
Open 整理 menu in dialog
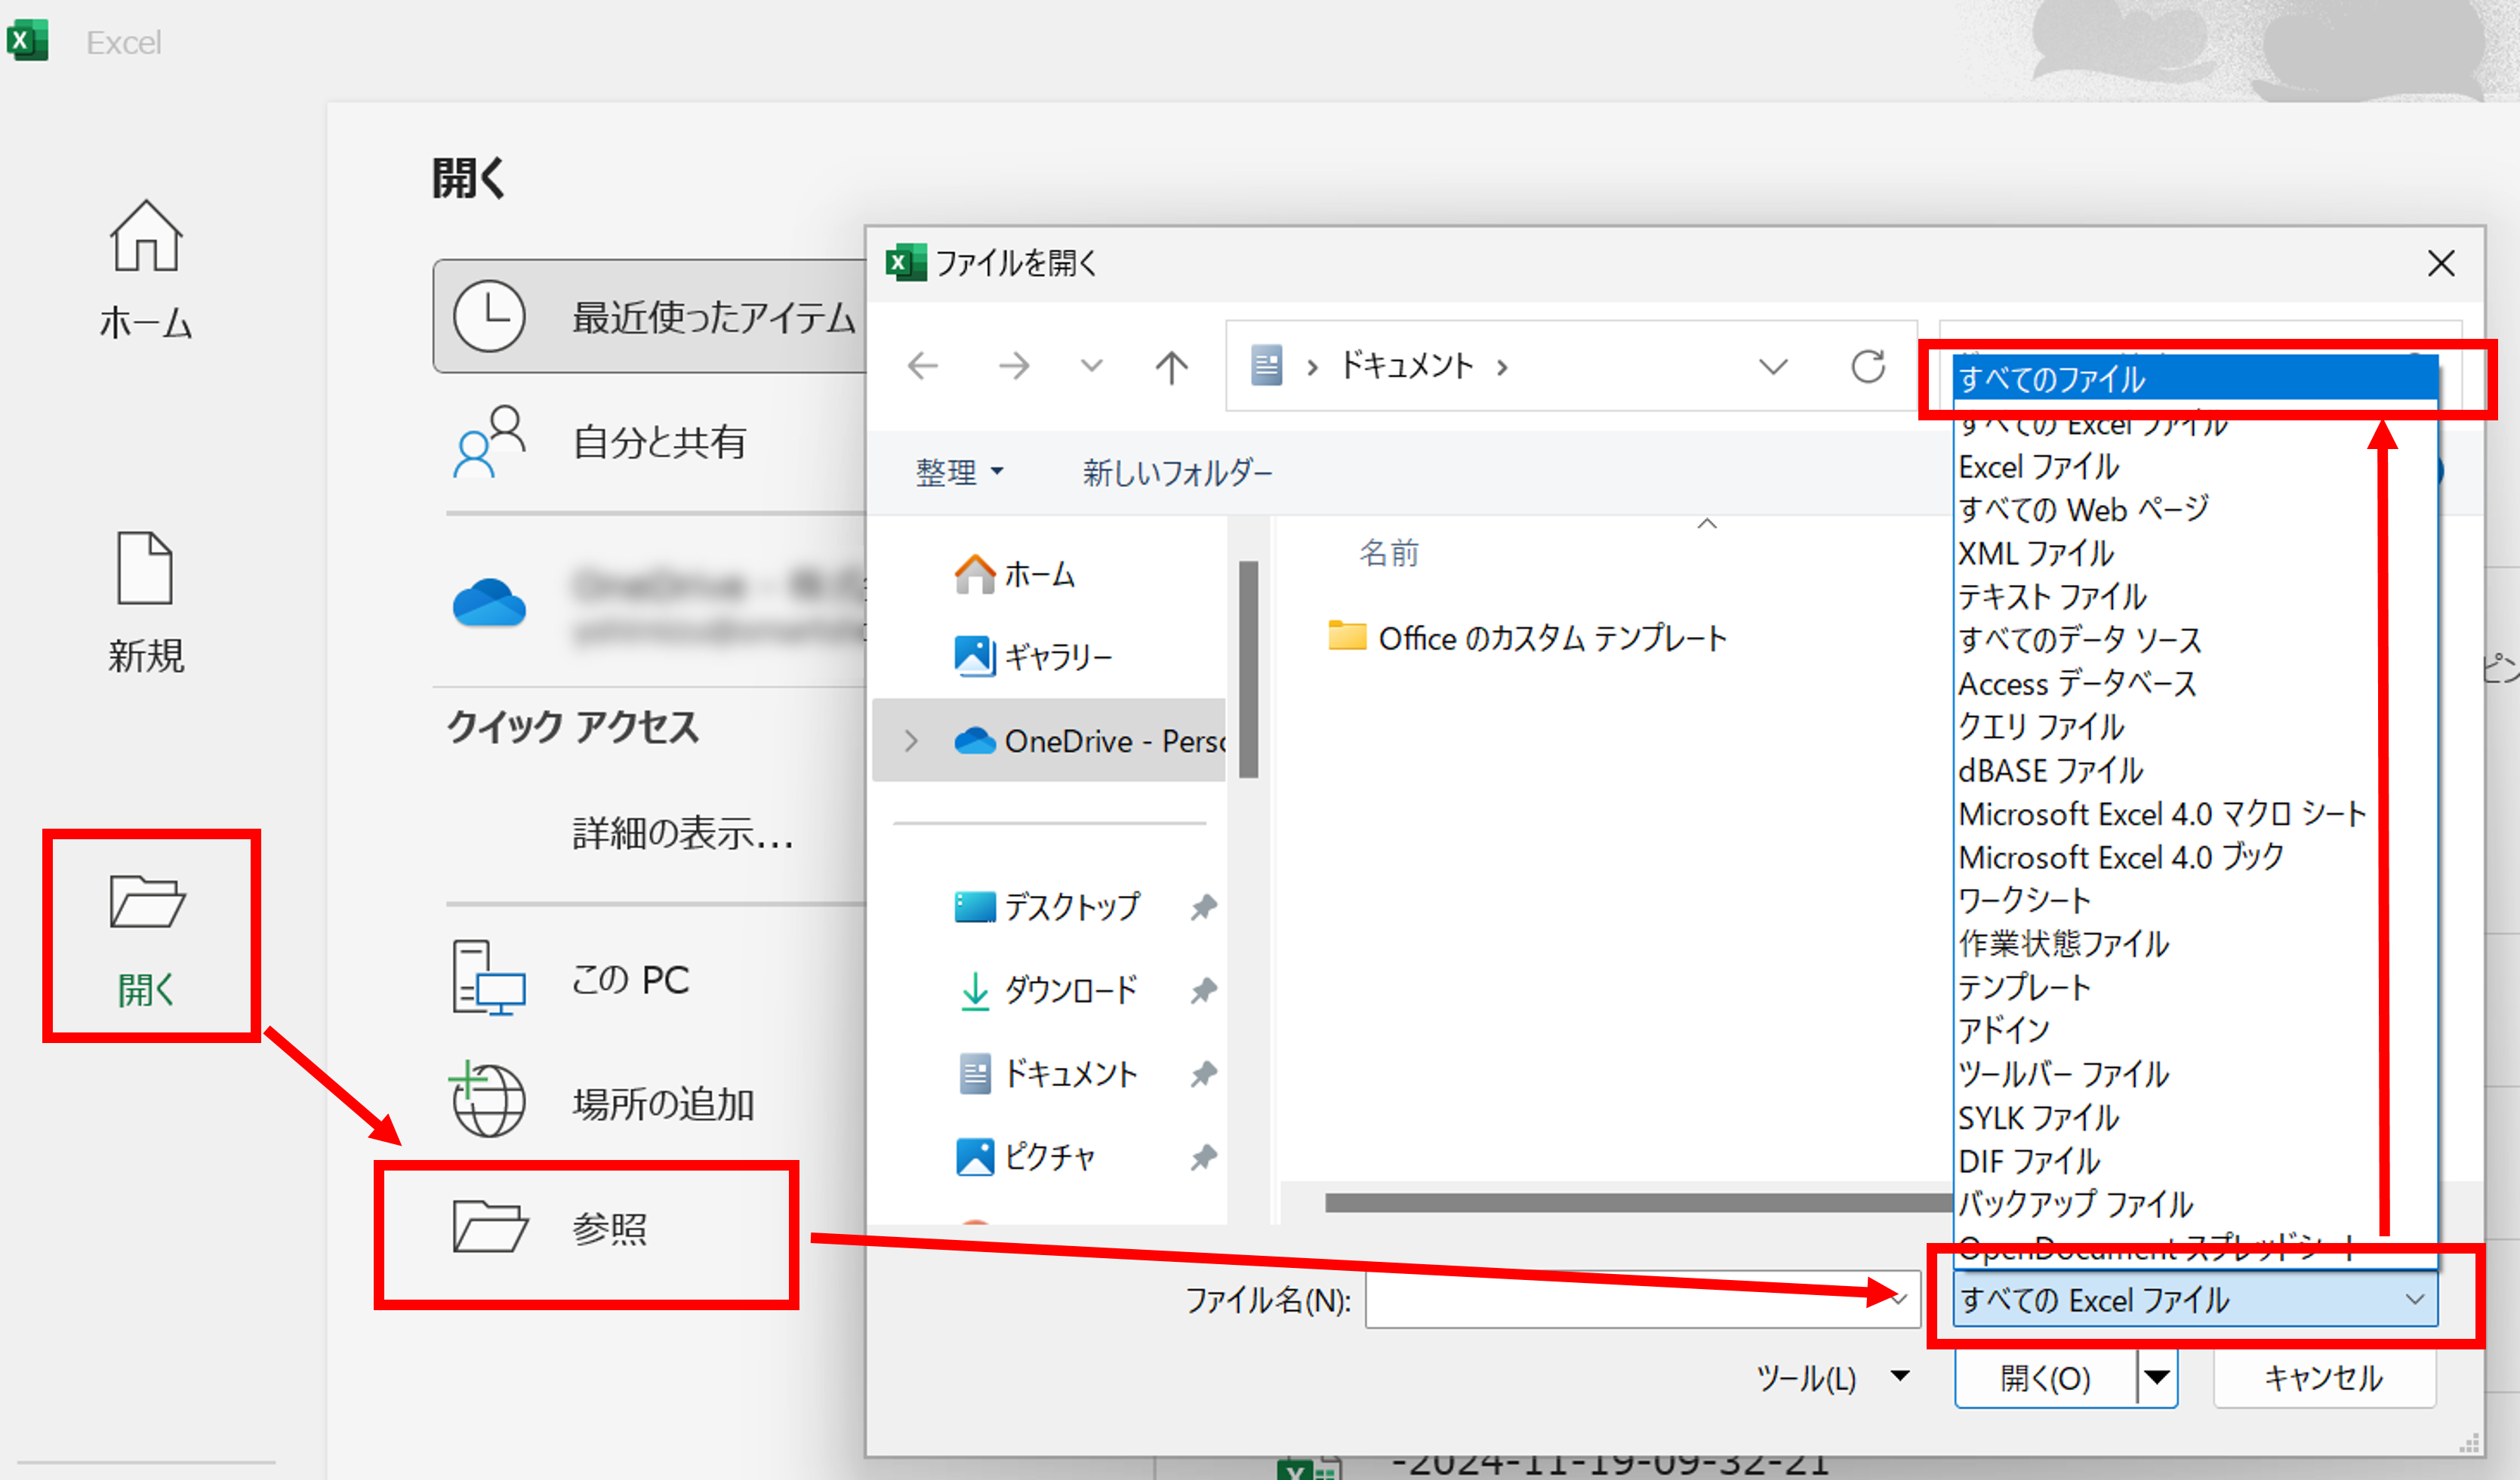960,471
